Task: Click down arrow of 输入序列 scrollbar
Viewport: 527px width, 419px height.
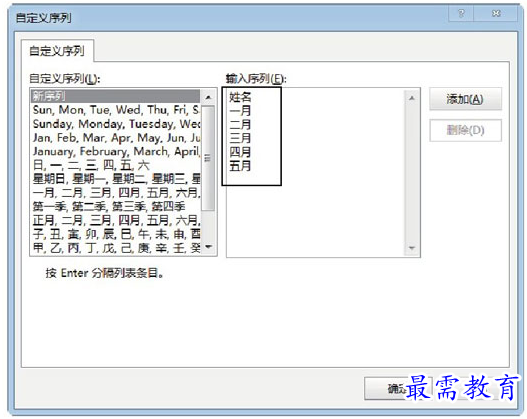Action: point(412,248)
